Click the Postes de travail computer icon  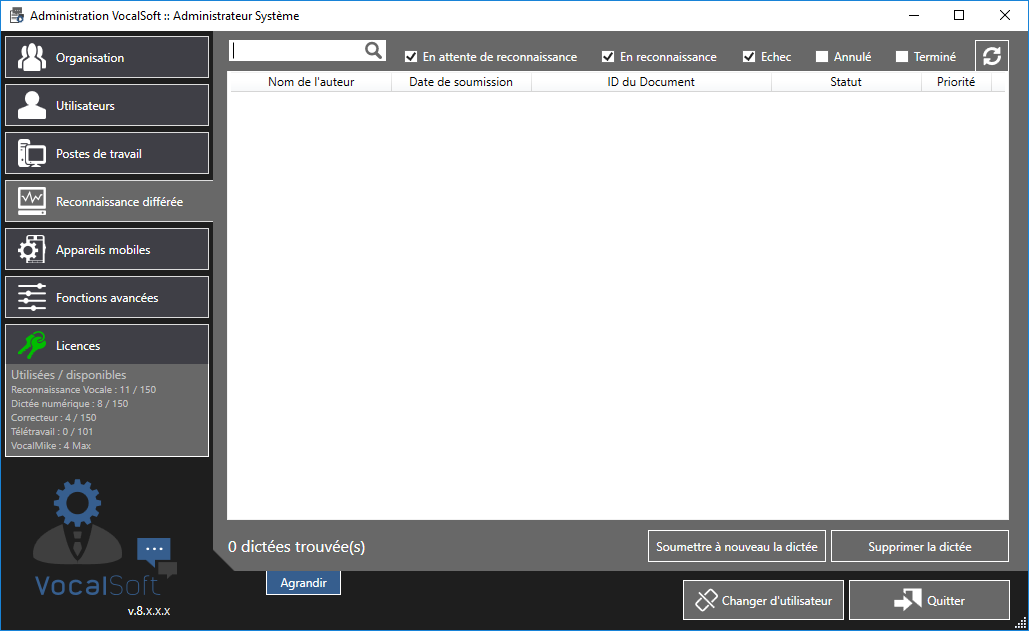(x=32, y=153)
